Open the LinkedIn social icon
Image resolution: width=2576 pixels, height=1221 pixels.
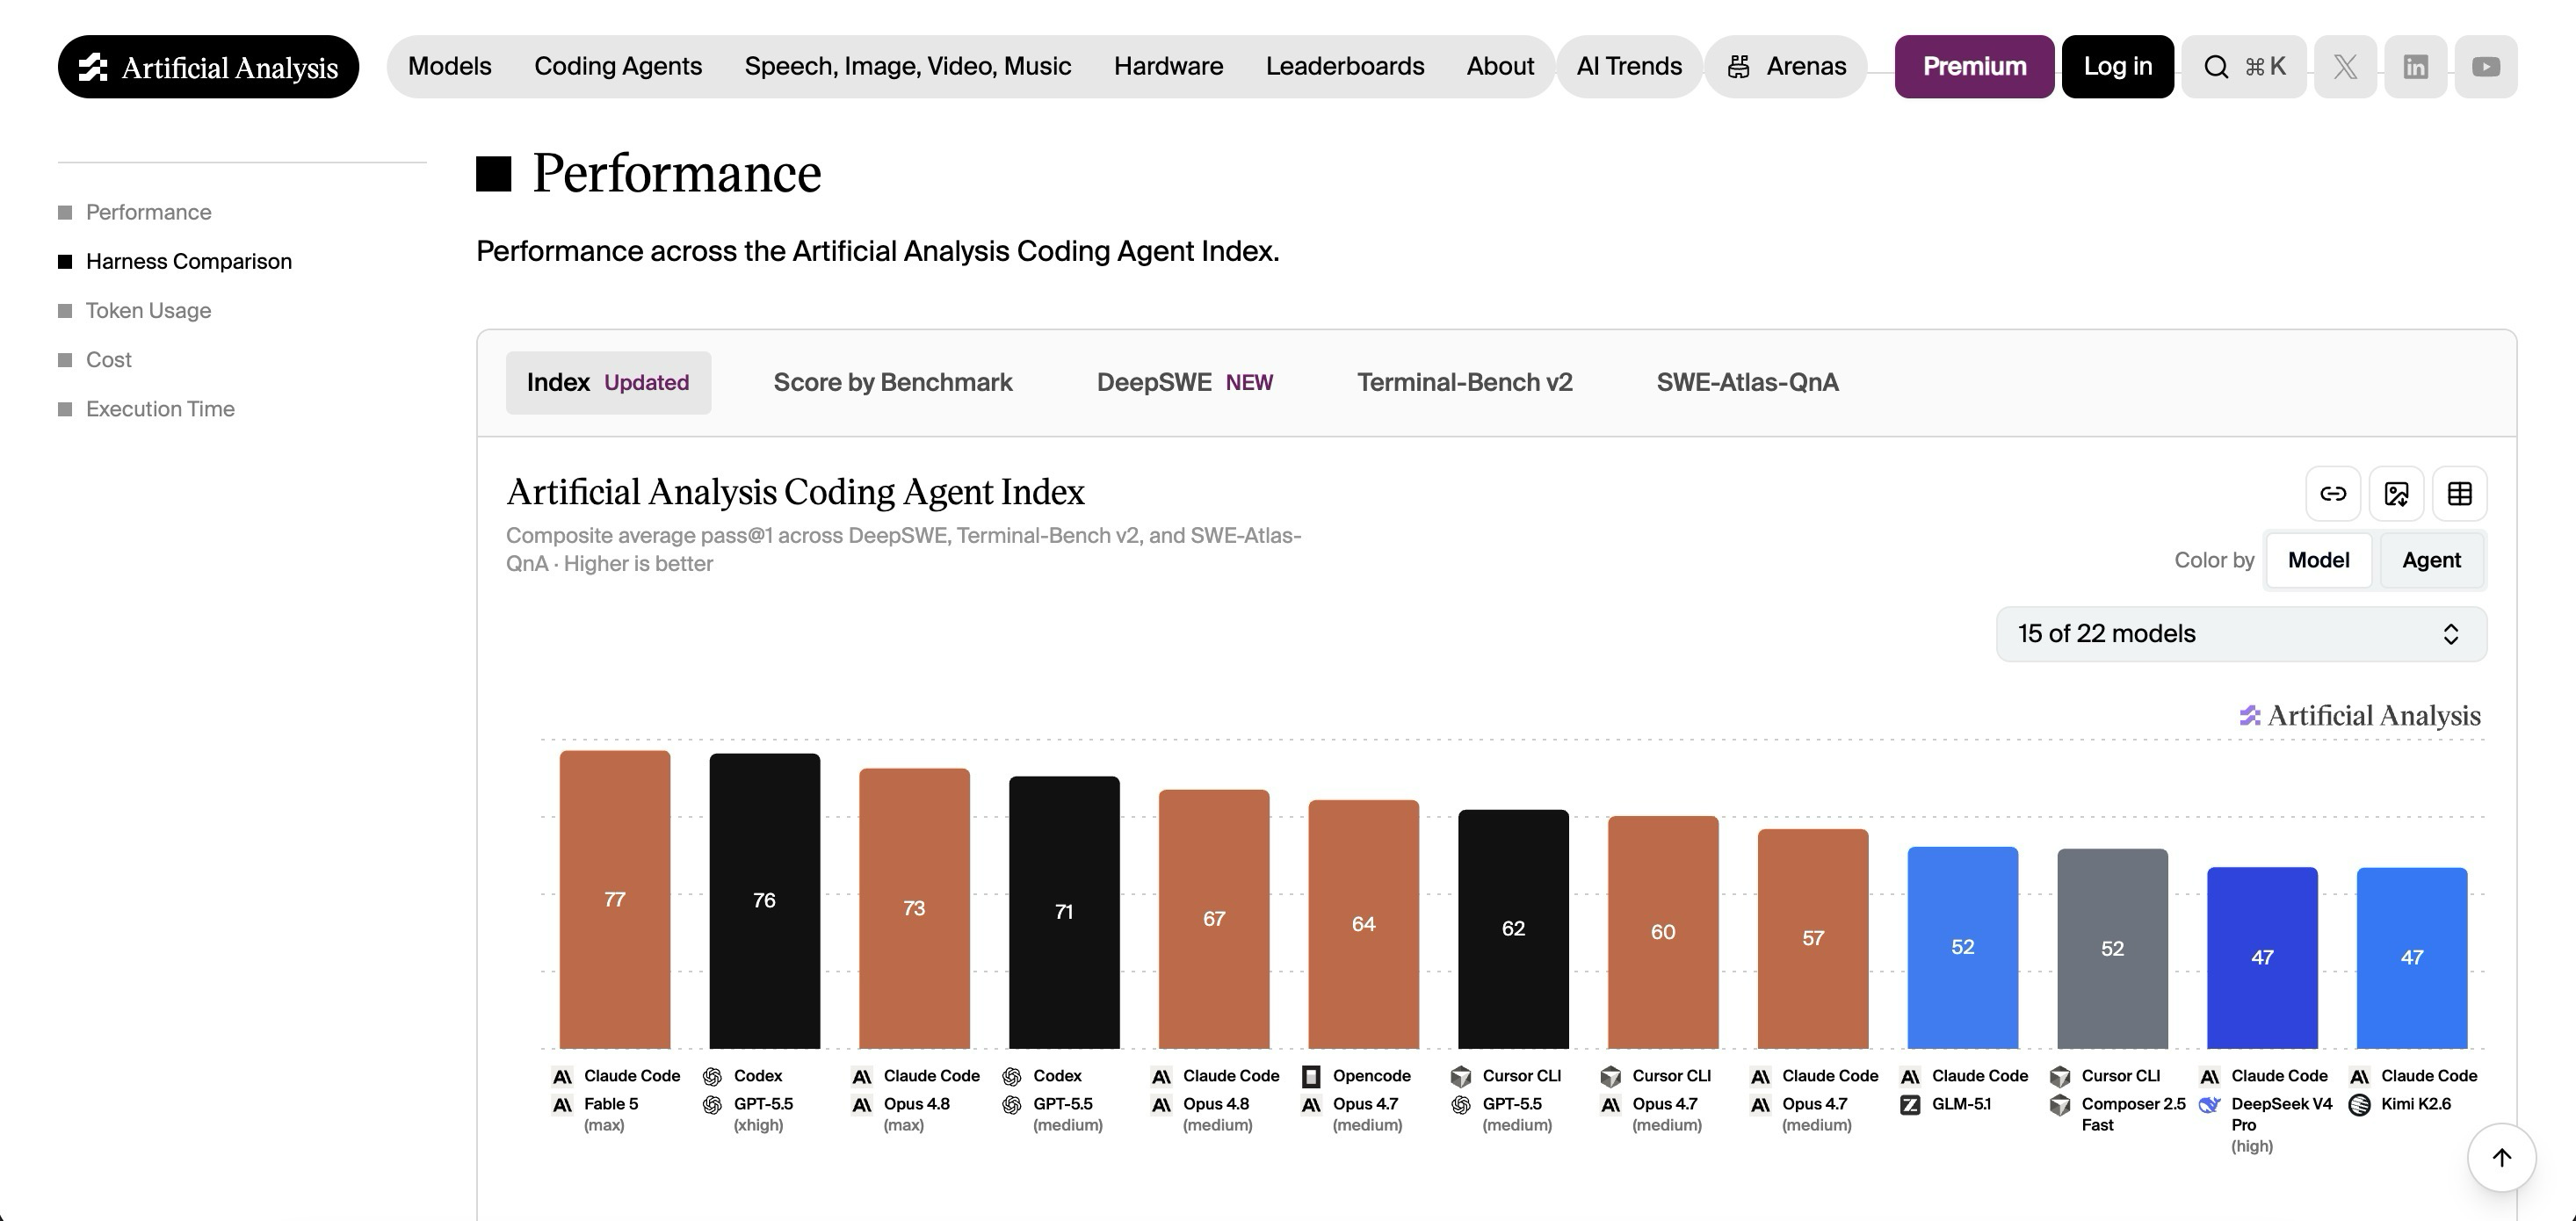(x=2416, y=67)
